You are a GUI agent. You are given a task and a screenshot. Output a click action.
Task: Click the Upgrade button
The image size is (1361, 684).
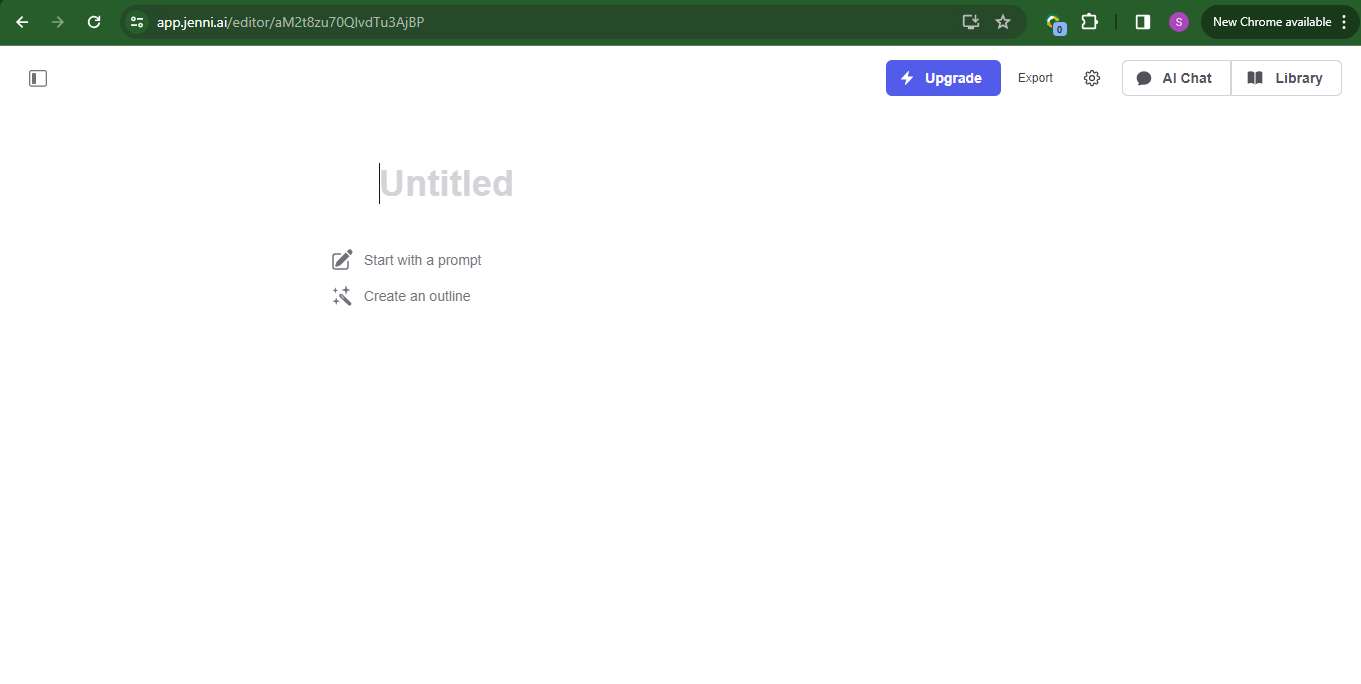tap(942, 78)
